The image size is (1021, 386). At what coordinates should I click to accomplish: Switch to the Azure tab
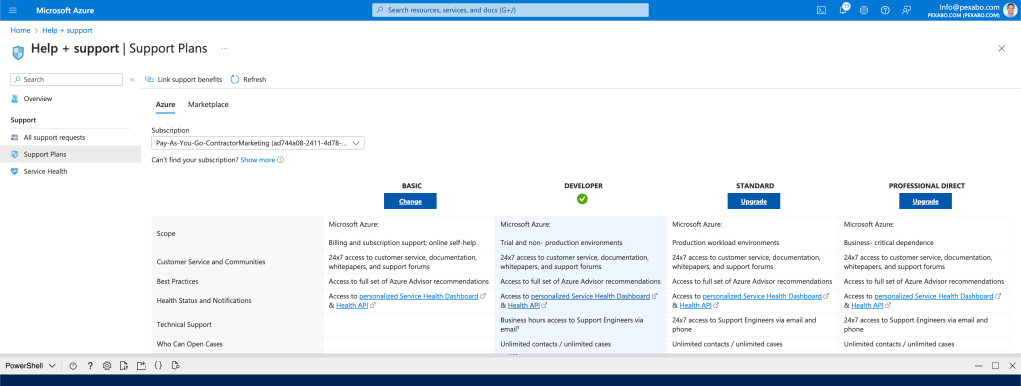click(x=165, y=104)
